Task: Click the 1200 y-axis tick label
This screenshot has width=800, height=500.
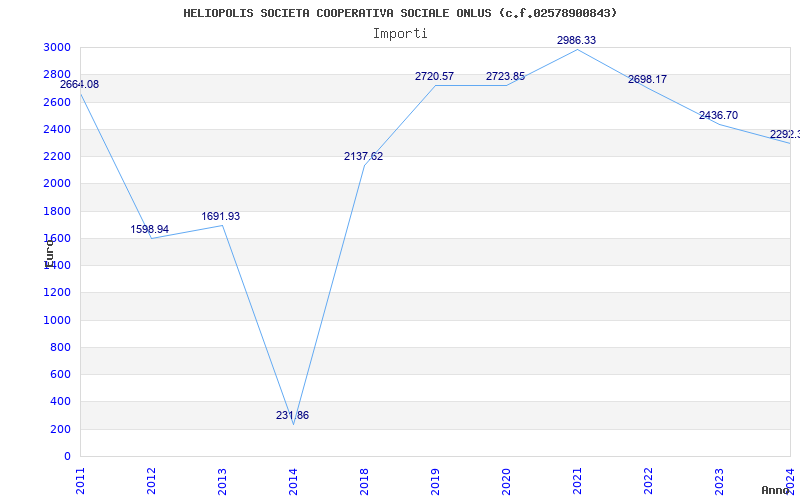Action: pyautogui.click(x=57, y=293)
